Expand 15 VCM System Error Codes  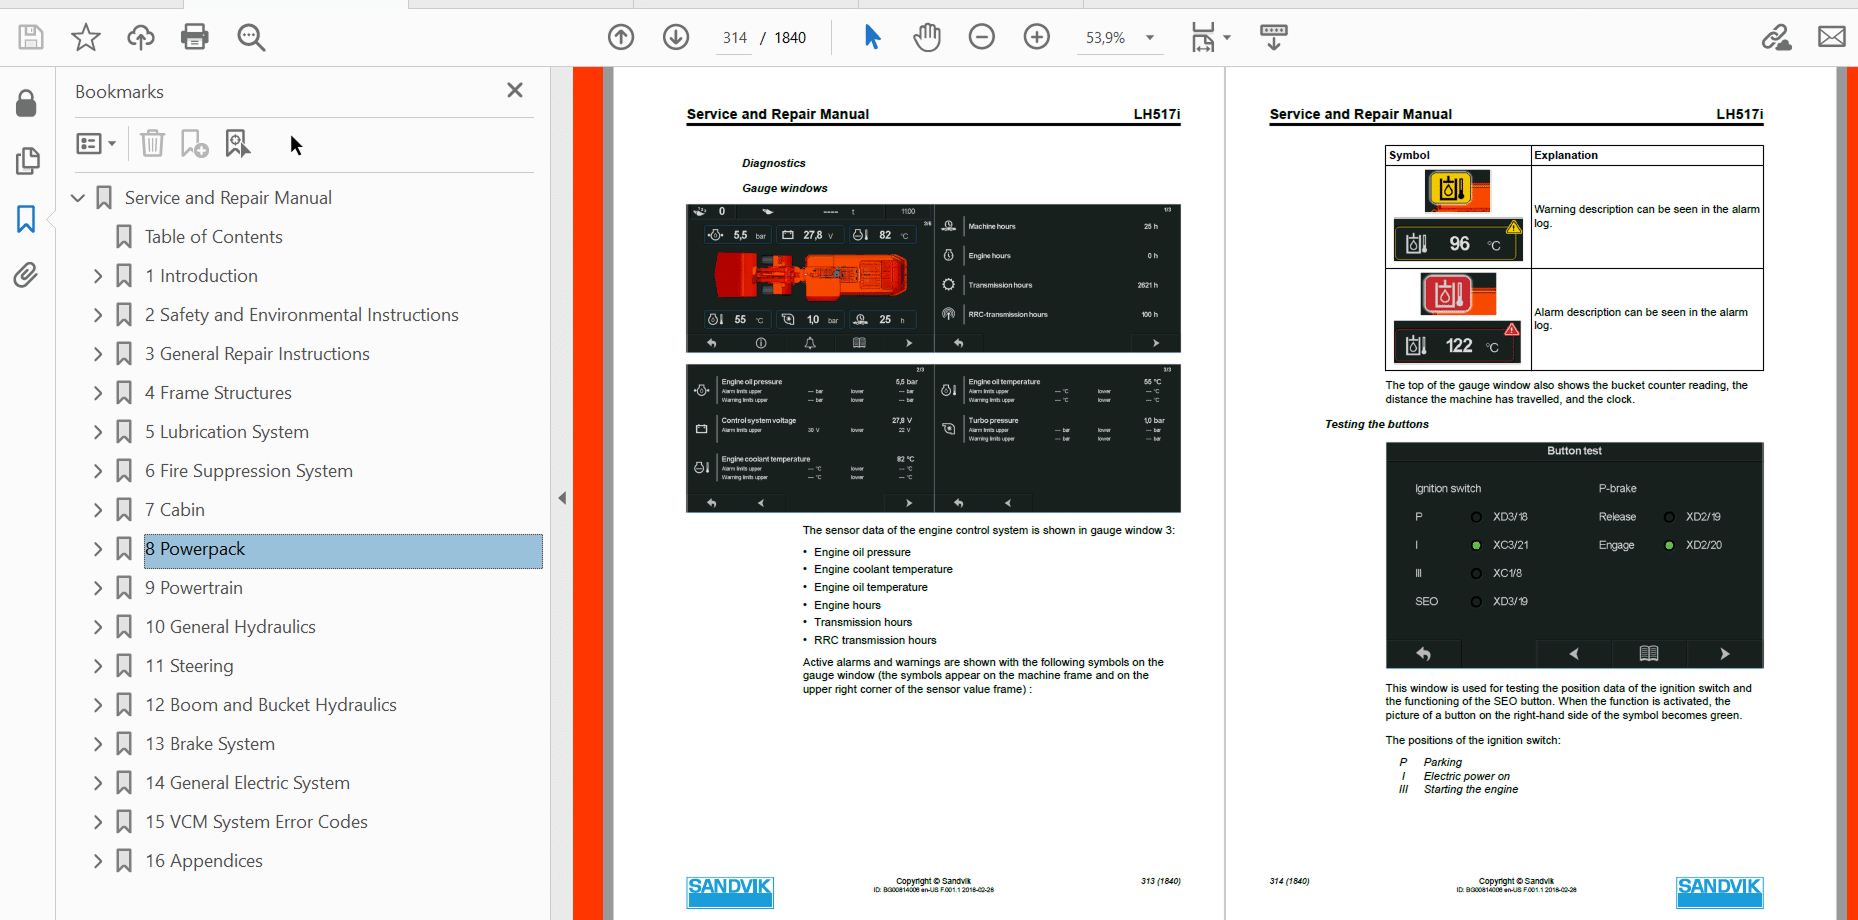click(x=98, y=822)
